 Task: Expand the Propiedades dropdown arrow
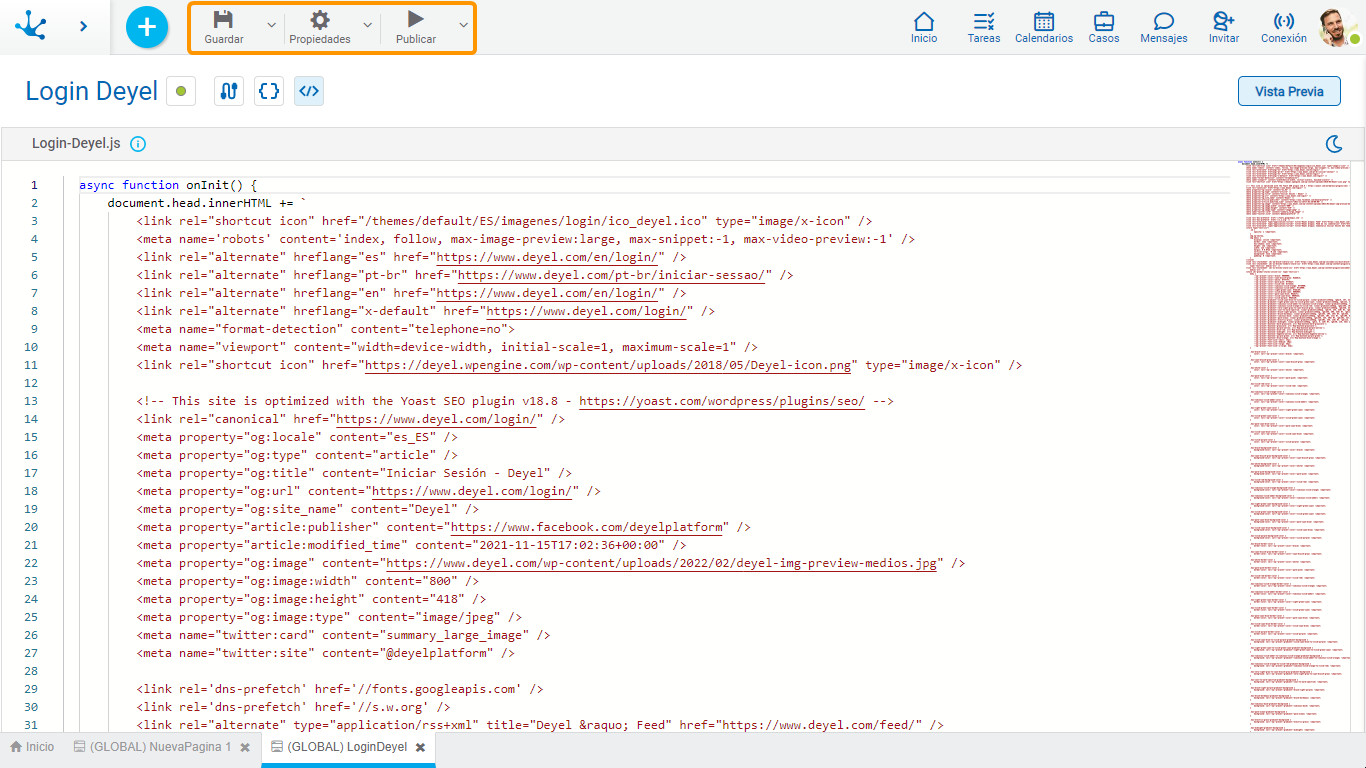tap(367, 25)
